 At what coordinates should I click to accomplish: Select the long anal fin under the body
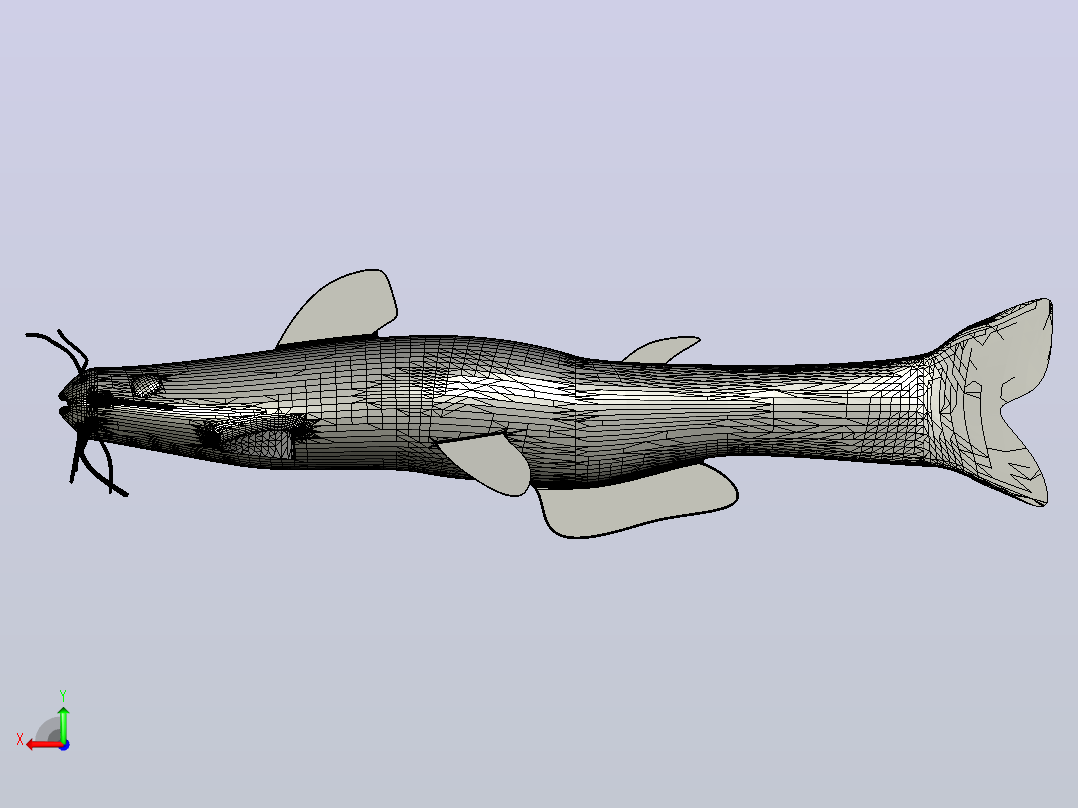636,501
